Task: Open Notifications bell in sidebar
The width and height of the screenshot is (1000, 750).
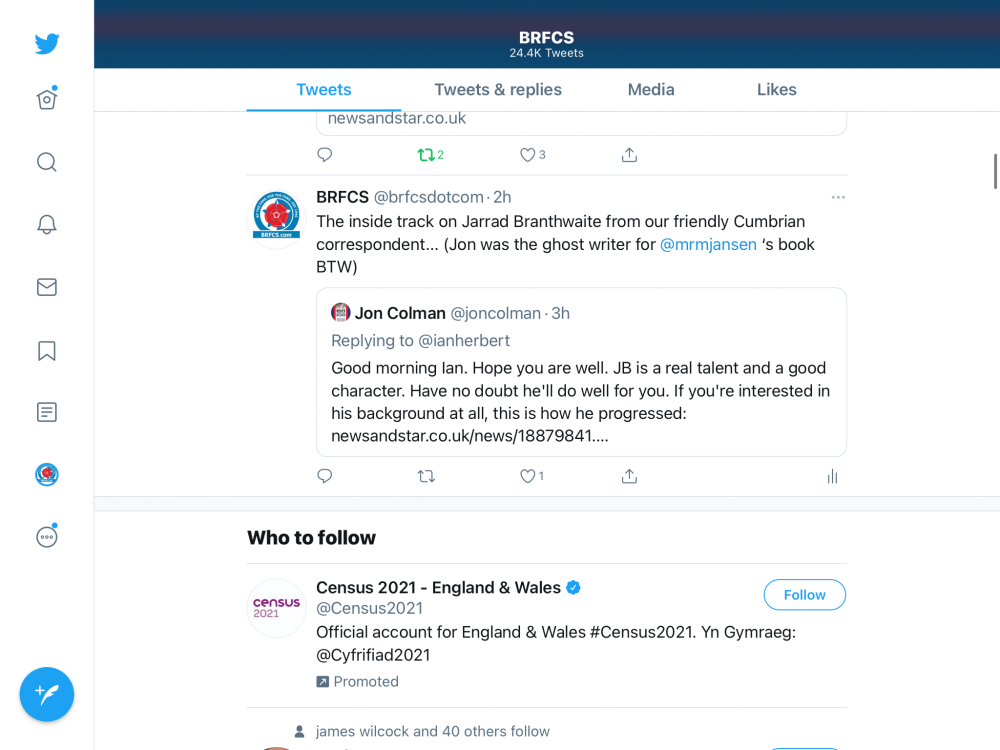Action: pyautogui.click(x=47, y=224)
